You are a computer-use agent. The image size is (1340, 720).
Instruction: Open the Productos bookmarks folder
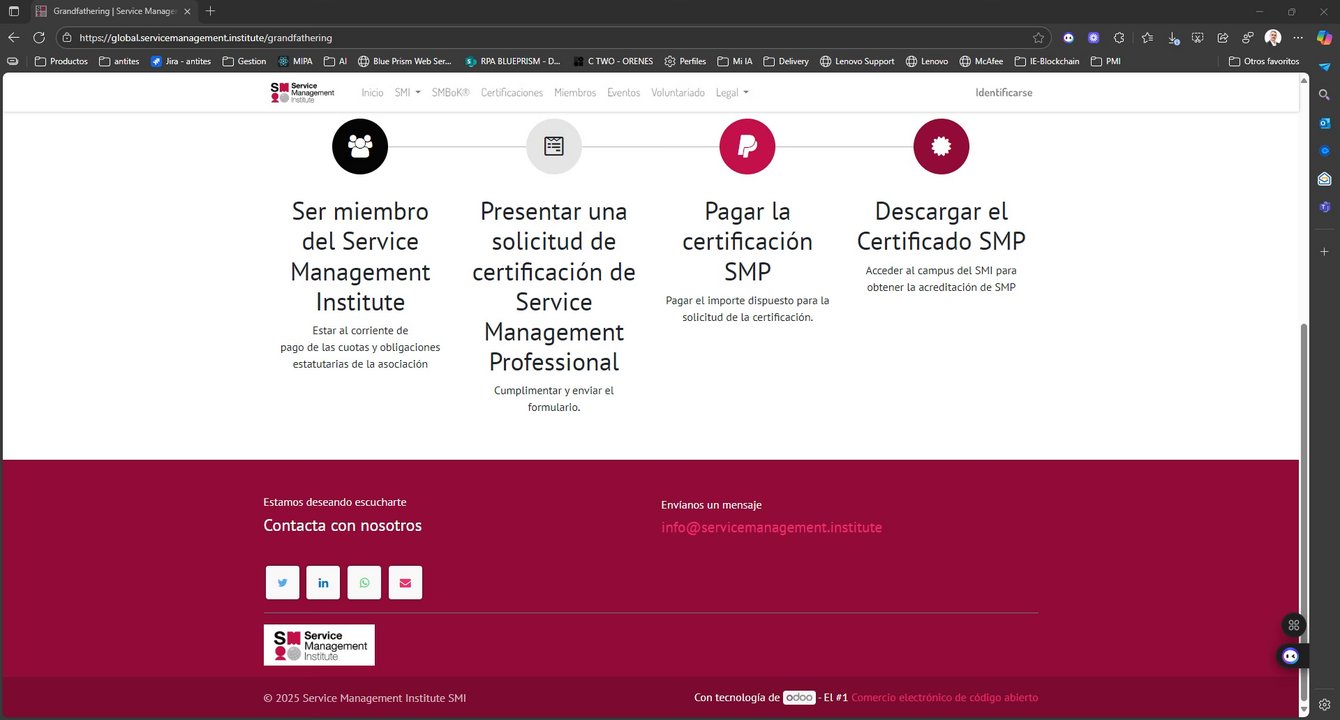tap(61, 61)
